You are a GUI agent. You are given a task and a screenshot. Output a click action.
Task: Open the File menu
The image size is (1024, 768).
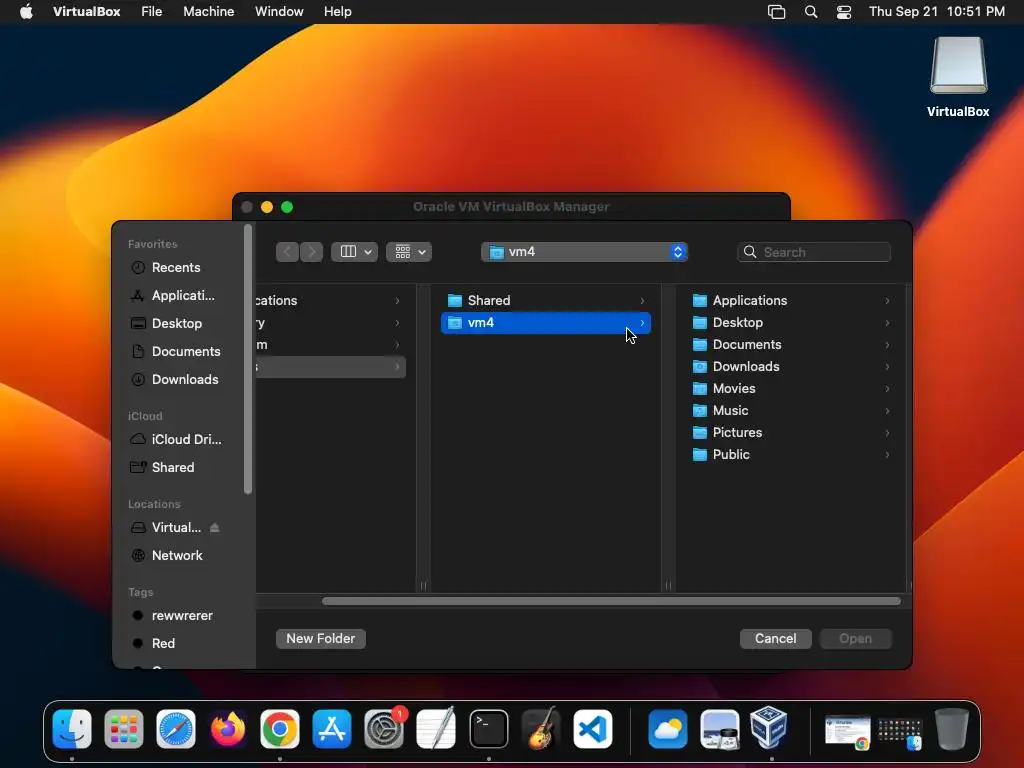pyautogui.click(x=152, y=12)
